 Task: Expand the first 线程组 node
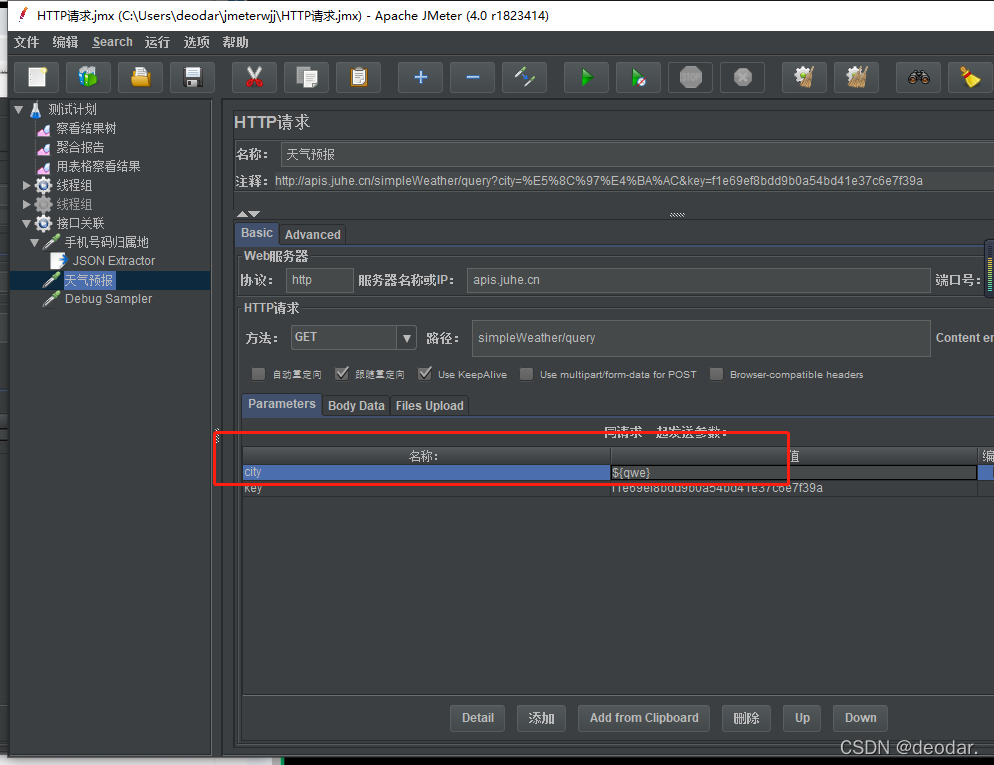pos(27,186)
